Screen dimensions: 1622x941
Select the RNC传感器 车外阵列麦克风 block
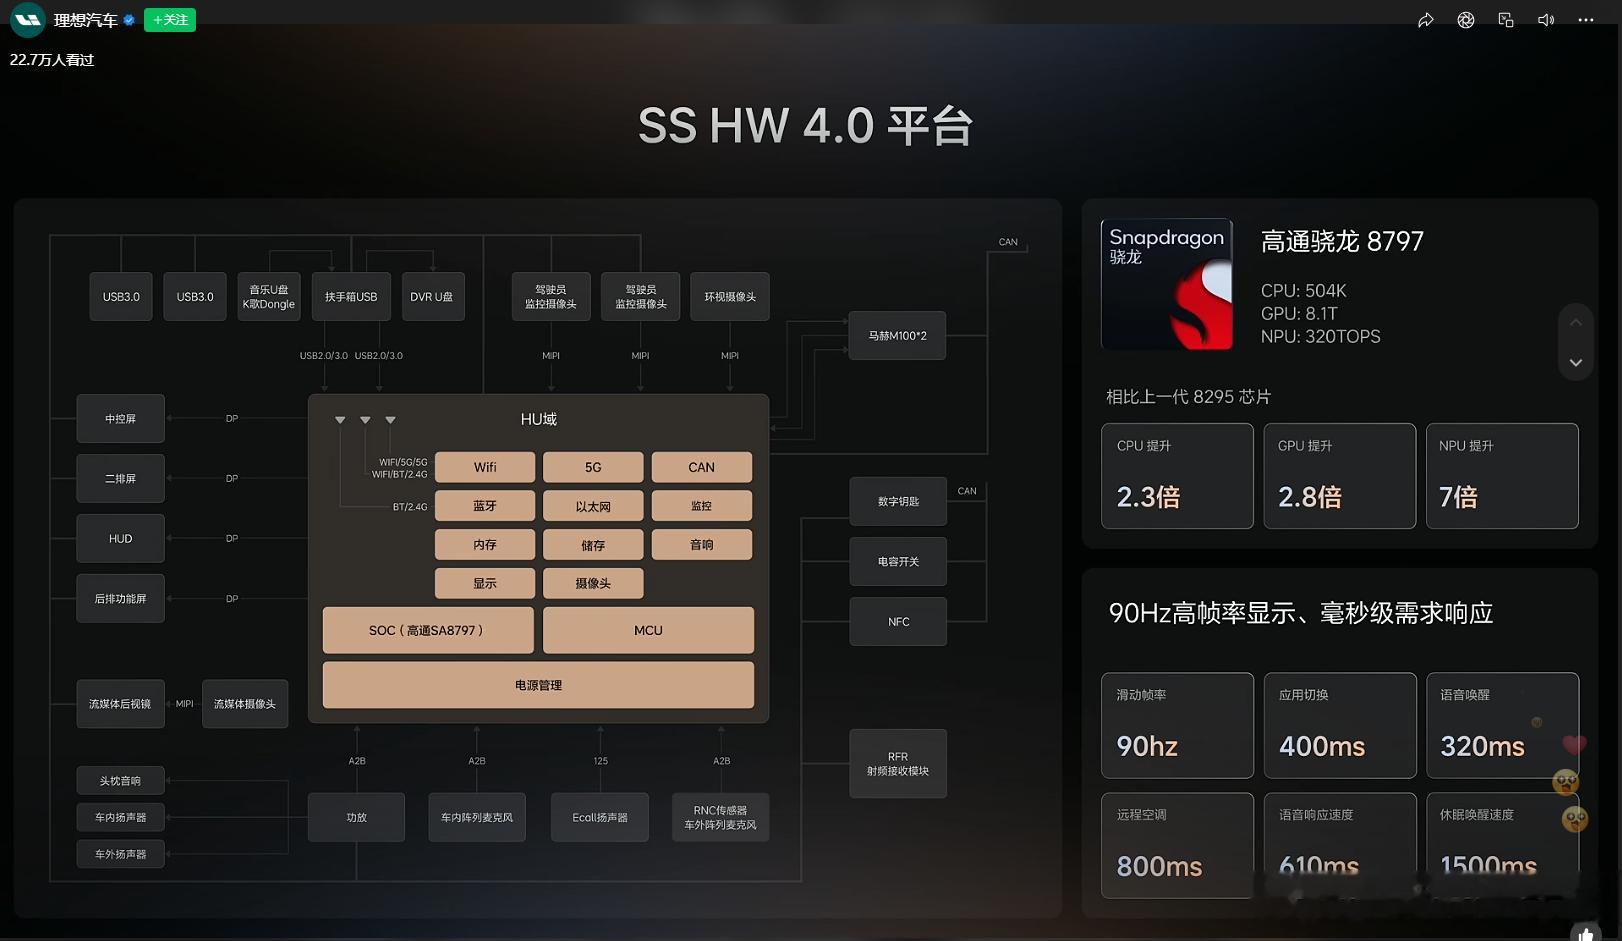point(720,818)
